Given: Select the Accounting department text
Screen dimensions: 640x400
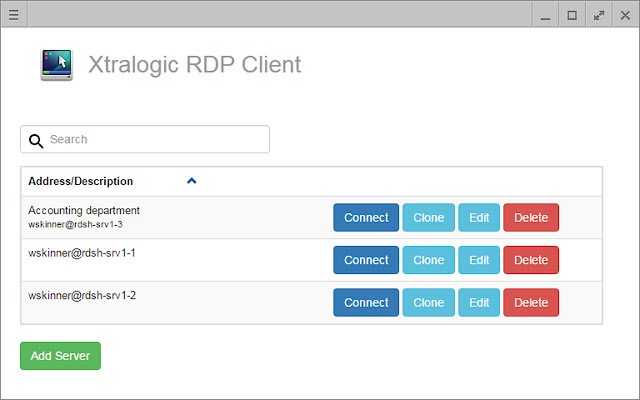Looking at the screenshot, I should pos(84,211).
